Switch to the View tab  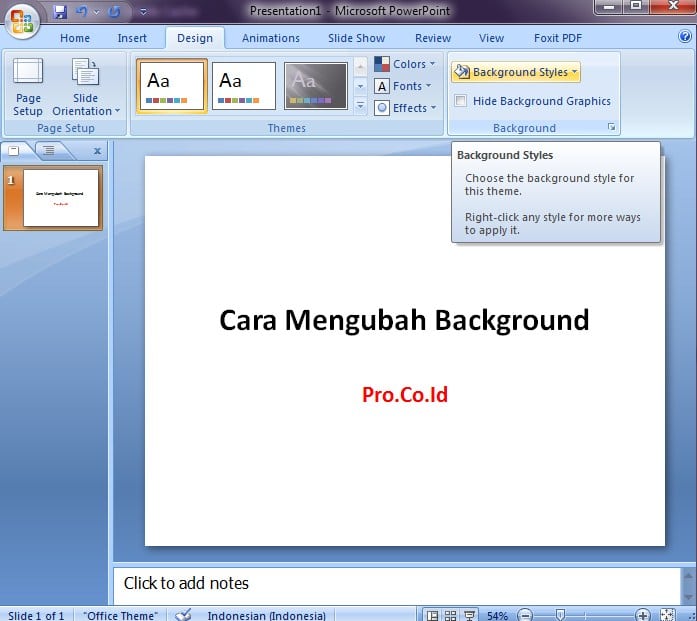pyautogui.click(x=491, y=38)
